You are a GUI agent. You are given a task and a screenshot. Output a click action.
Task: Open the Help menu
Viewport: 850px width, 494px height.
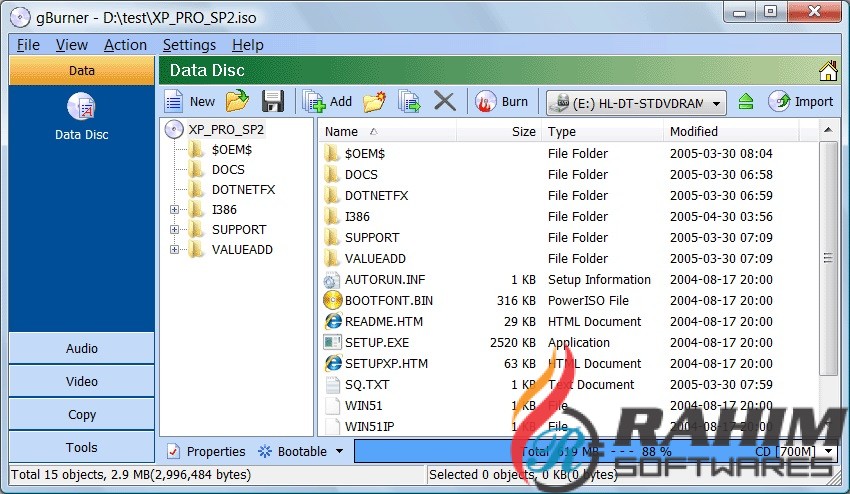[248, 45]
